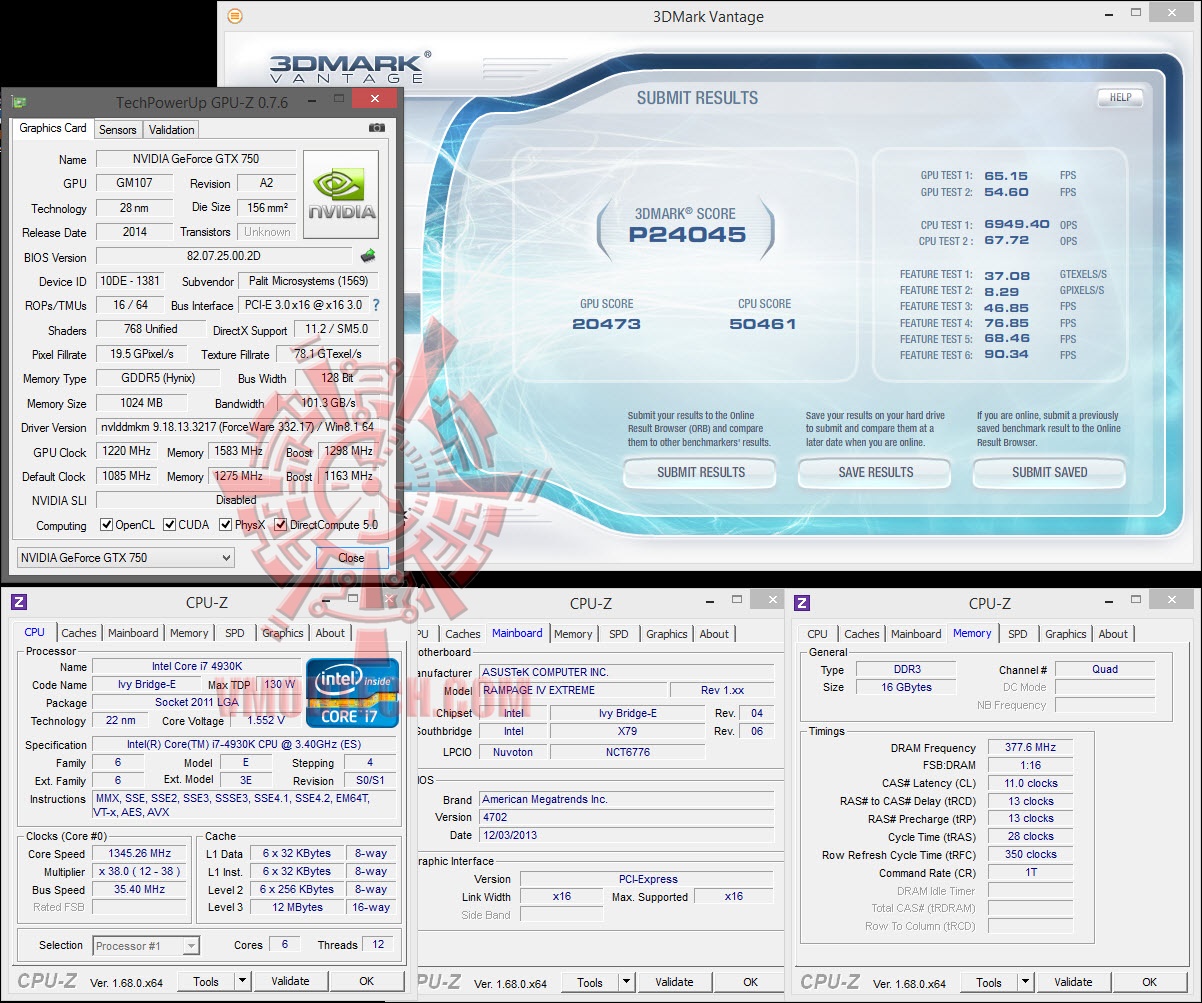Click the 3DMark Vantage orange title icon
Viewport: 1202px width, 1003px height.
pyautogui.click(x=234, y=16)
